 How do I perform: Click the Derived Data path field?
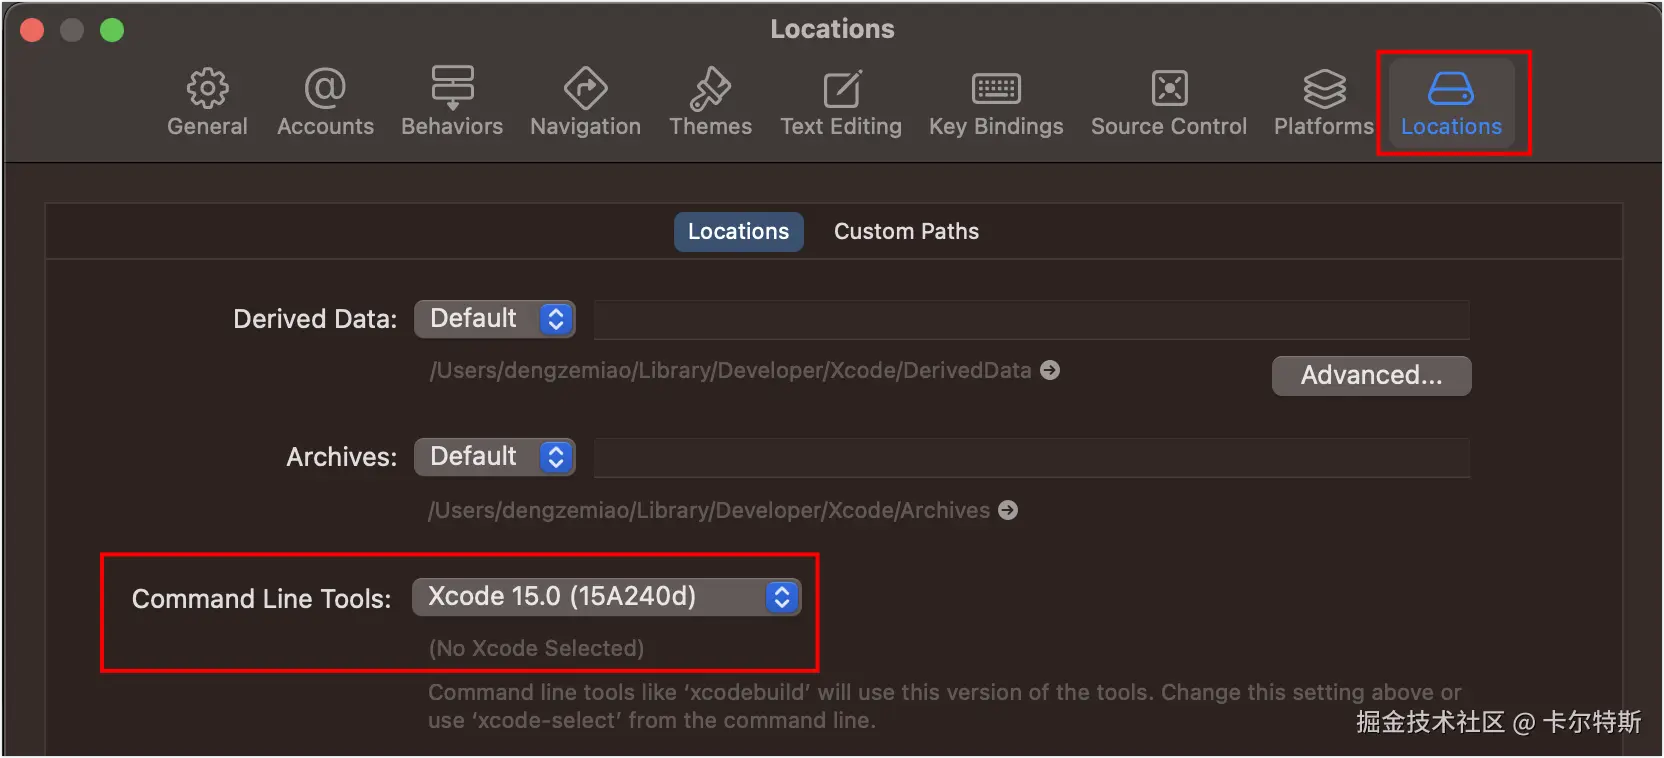(x=1031, y=320)
